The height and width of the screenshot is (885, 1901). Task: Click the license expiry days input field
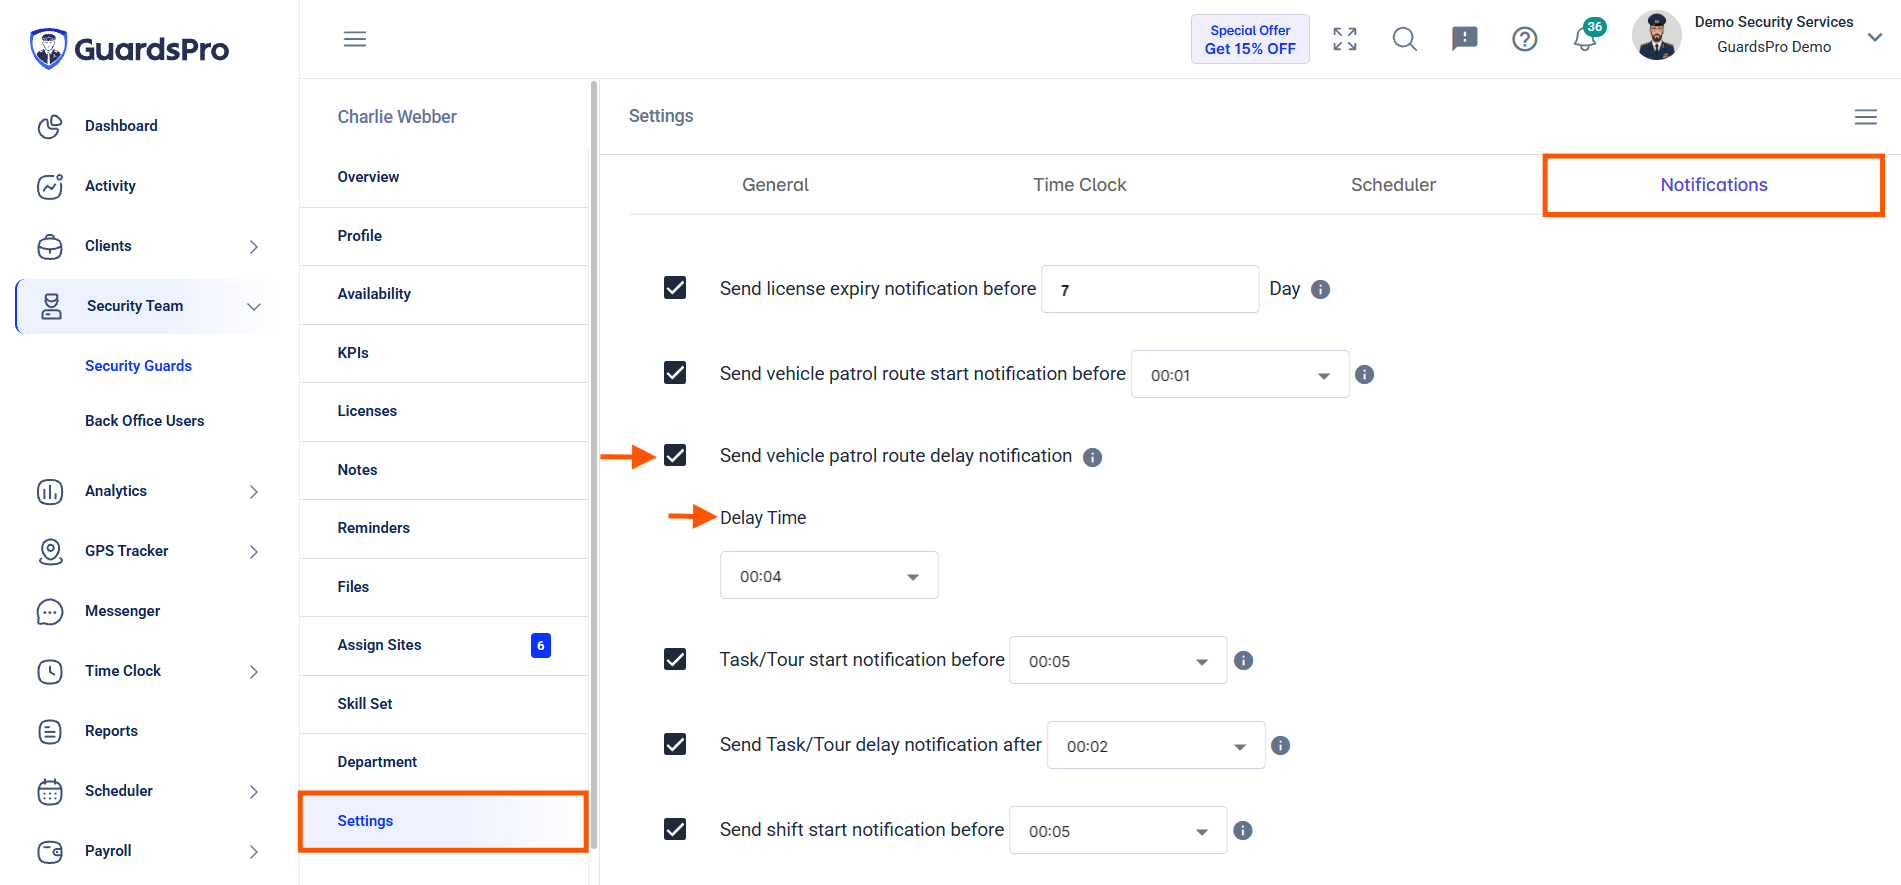(x=1150, y=289)
